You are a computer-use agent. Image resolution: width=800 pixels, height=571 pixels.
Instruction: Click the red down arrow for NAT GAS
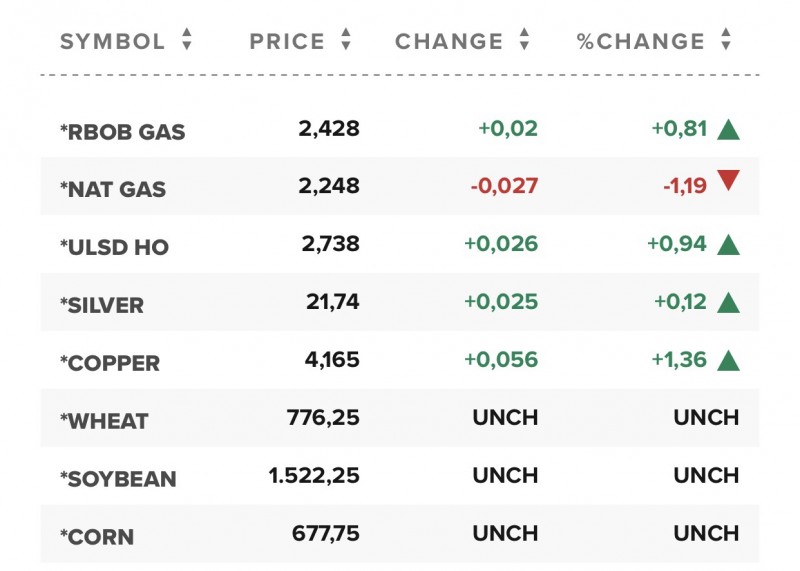tap(728, 181)
